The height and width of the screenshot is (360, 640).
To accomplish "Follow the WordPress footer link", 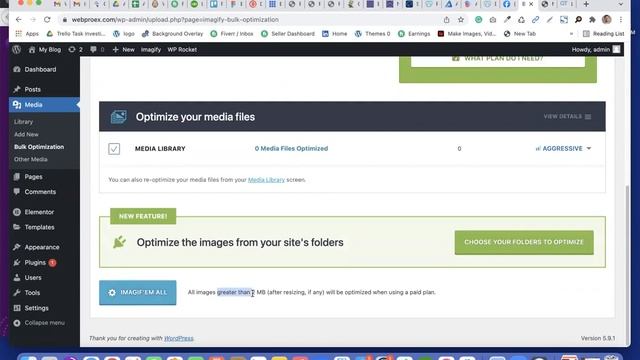I will tap(178, 338).
